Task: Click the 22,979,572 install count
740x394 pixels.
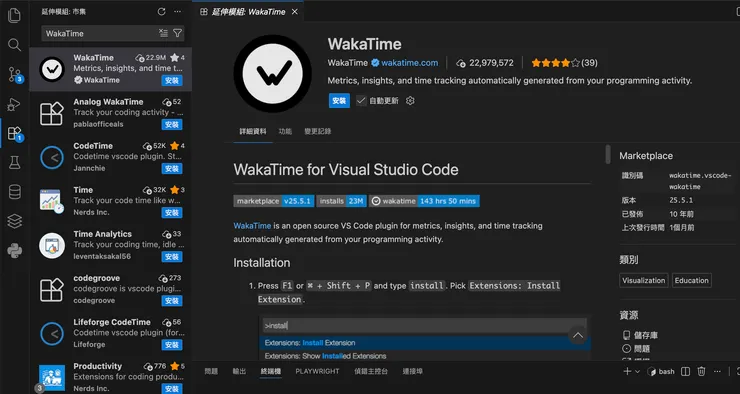Action: pyautogui.click(x=485, y=63)
